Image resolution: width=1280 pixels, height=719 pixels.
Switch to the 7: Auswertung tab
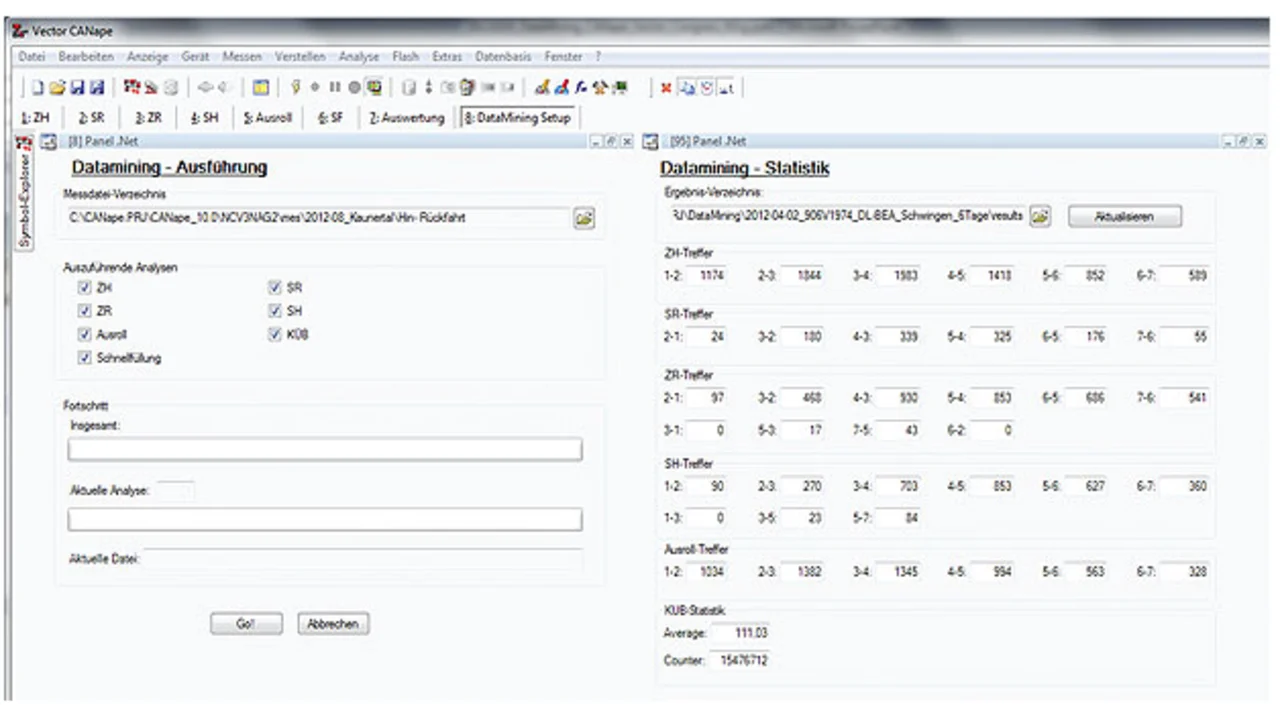tap(406, 118)
